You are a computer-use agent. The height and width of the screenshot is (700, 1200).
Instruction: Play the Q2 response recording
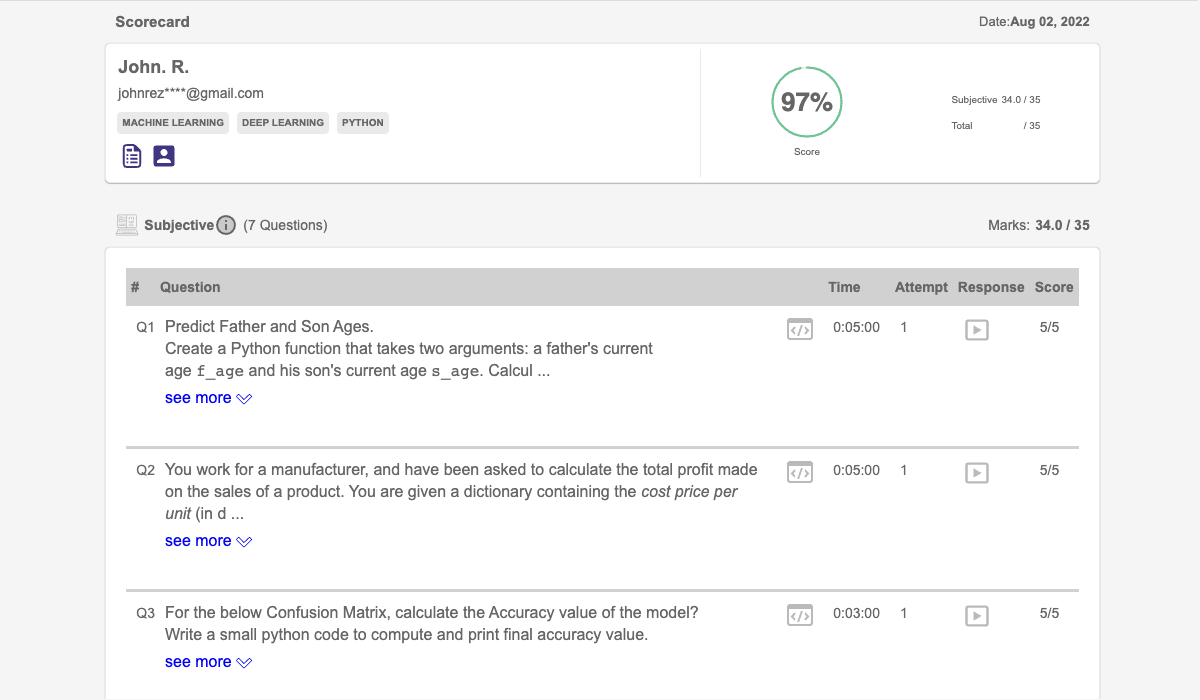tap(976, 472)
